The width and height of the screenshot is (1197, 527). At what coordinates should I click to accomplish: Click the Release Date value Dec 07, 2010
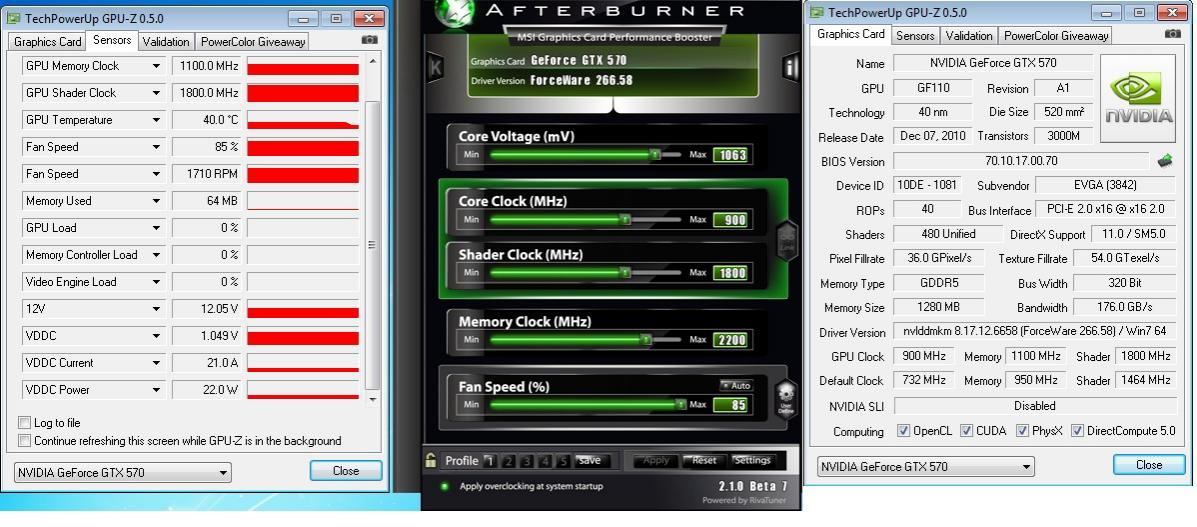tap(932, 136)
